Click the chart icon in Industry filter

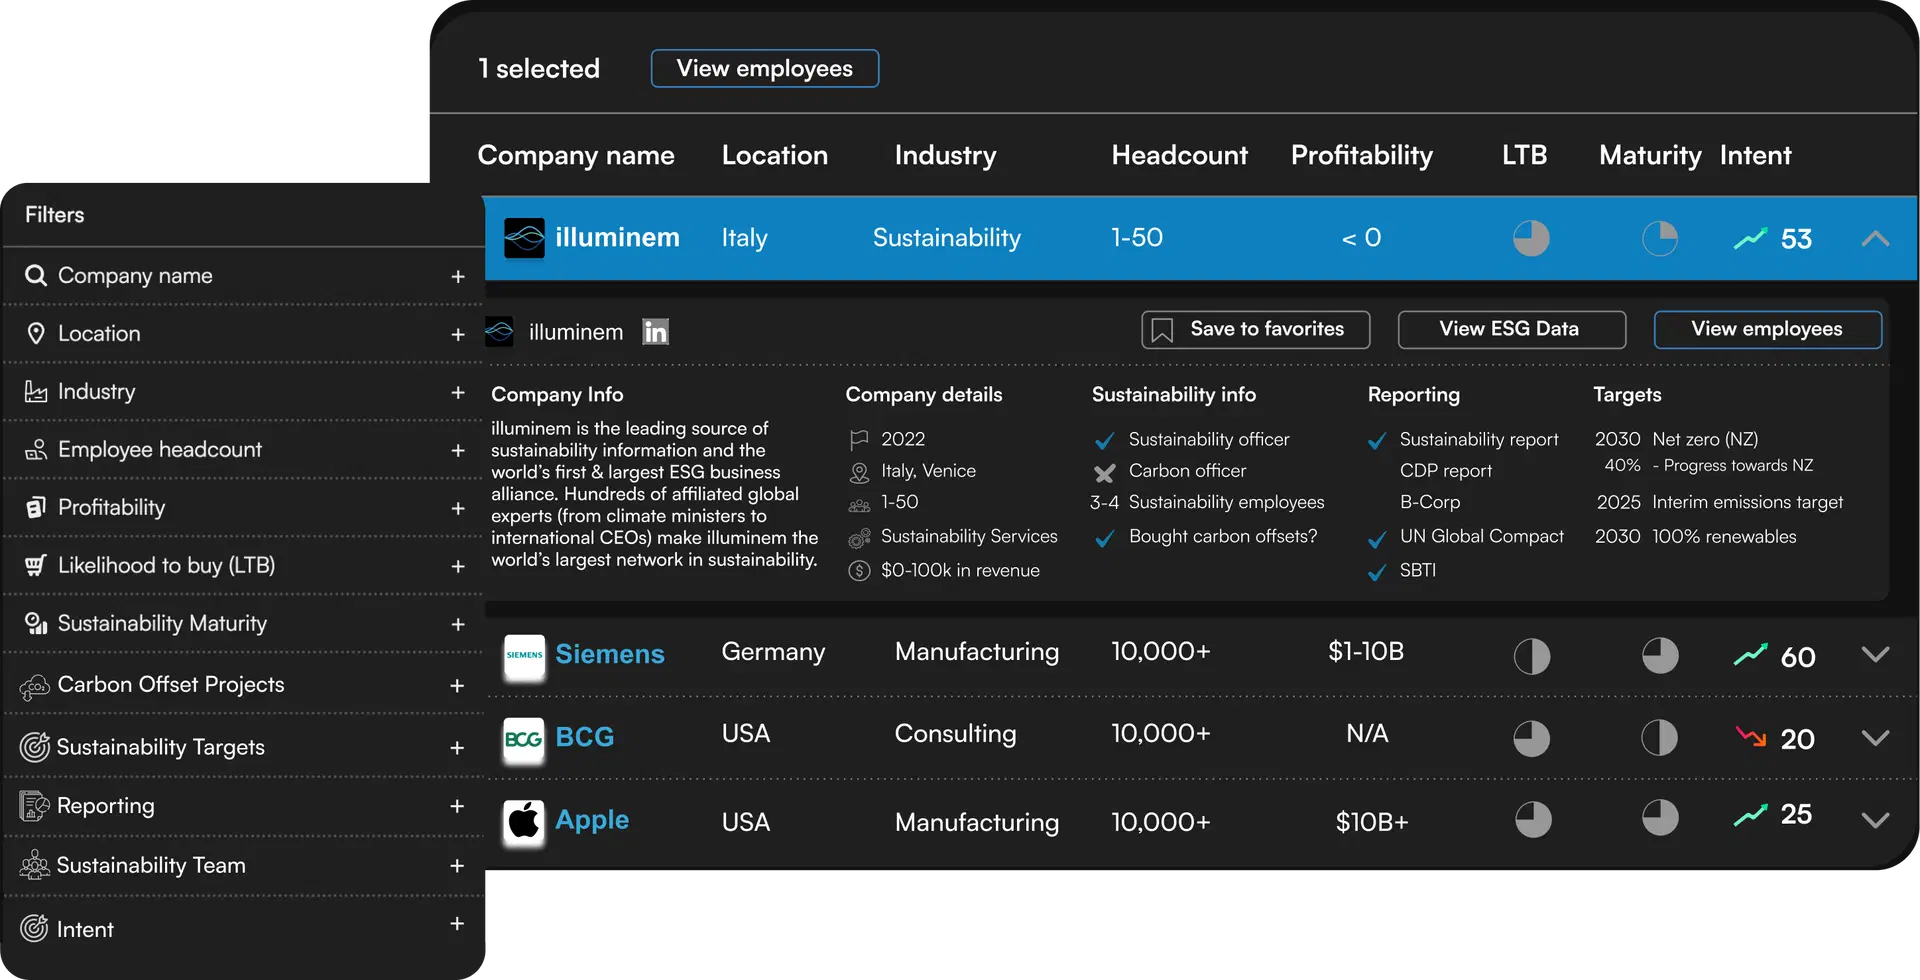36,391
